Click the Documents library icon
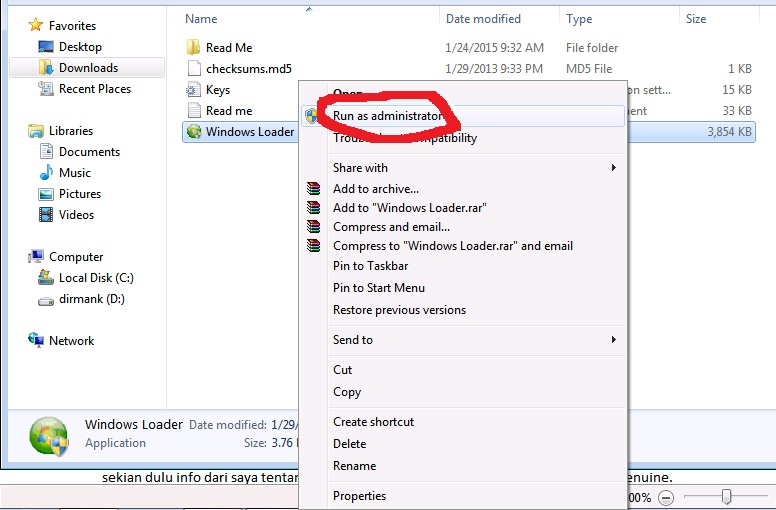776x510 pixels. 46,151
